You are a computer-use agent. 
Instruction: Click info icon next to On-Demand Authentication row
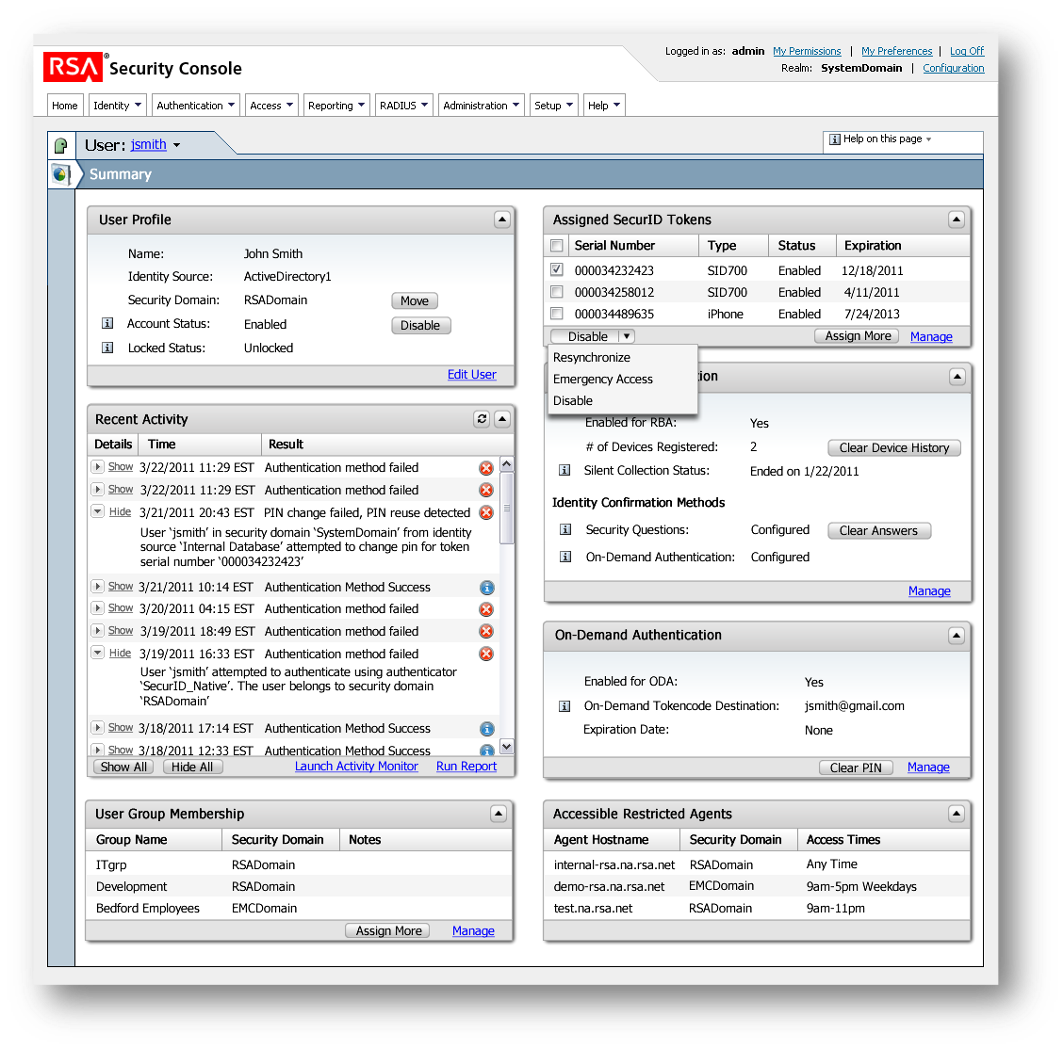pos(566,557)
